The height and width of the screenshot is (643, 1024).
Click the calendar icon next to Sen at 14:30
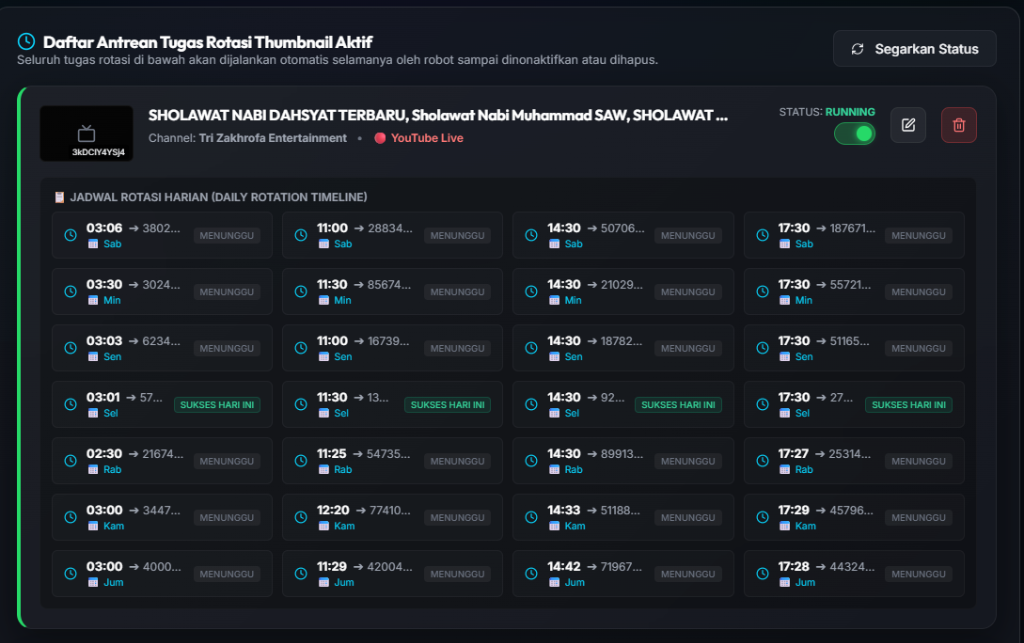click(x=554, y=356)
